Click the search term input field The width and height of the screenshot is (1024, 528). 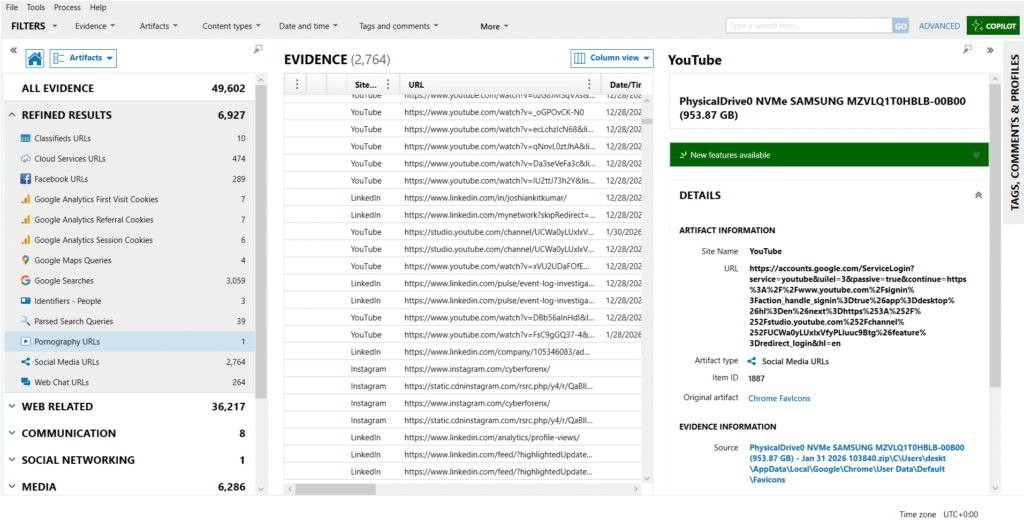808,26
